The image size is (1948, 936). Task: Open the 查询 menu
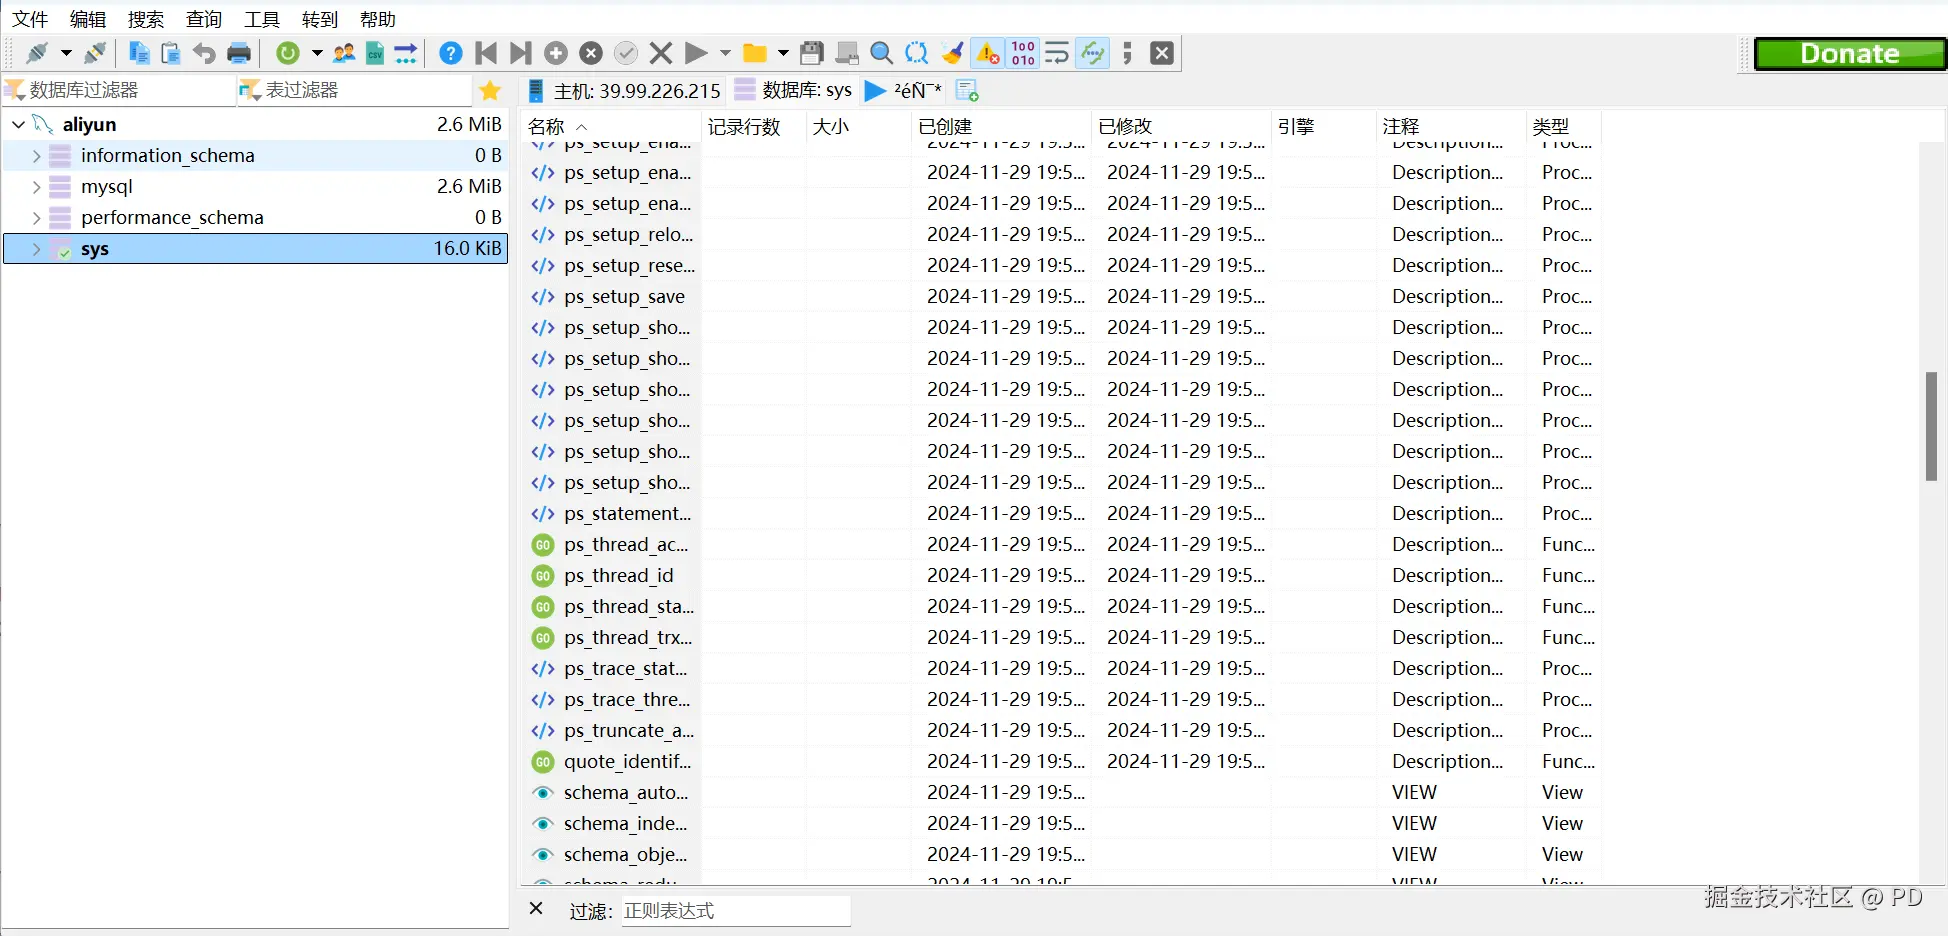click(204, 19)
